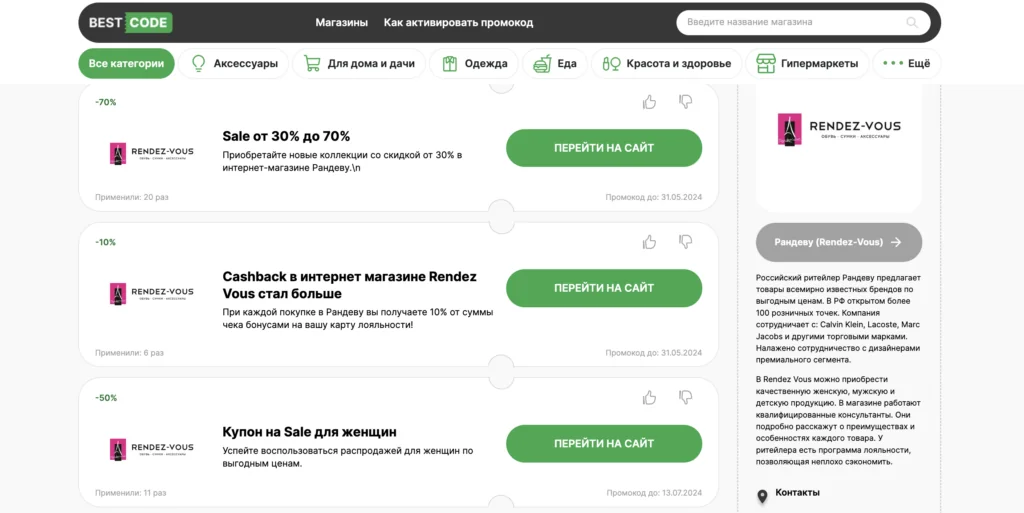Dislike the Купон на Sale для женщин offer
Image resolution: width=1024 pixels, height=513 pixels.
coord(686,398)
